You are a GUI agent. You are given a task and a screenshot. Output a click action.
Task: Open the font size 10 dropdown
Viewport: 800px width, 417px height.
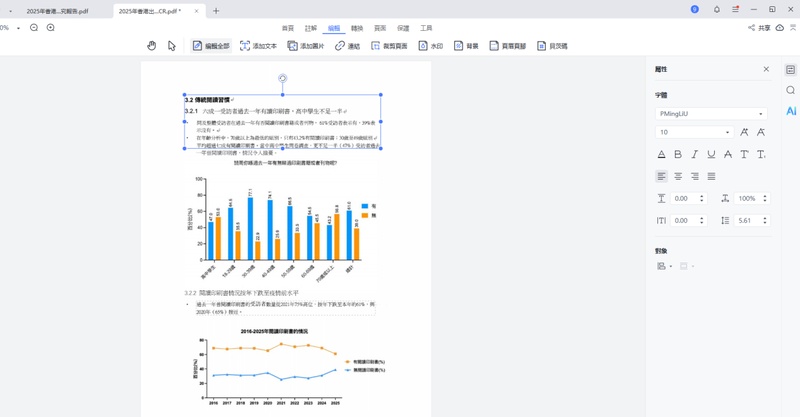[x=694, y=132]
